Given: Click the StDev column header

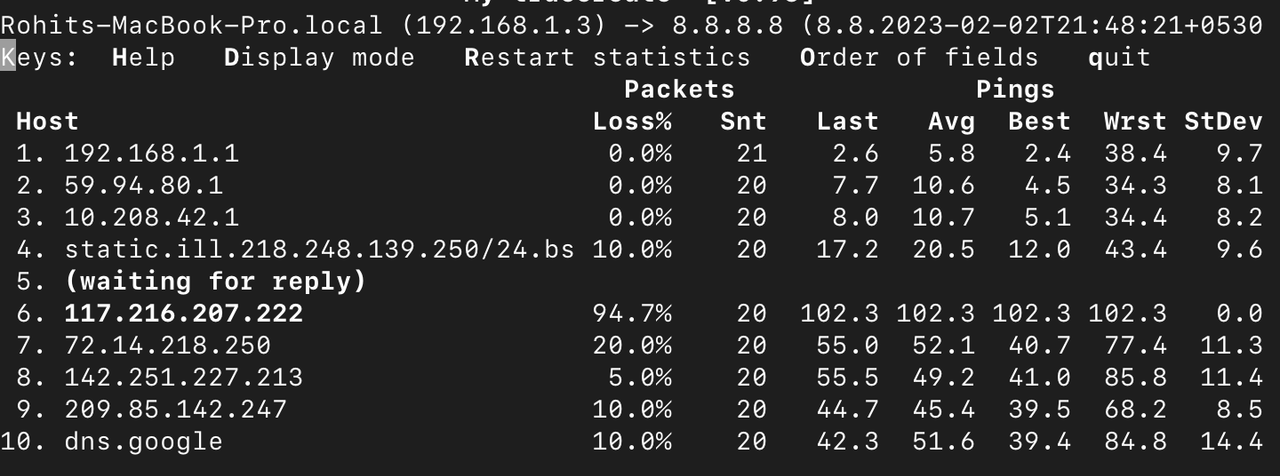Looking at the screenshot, I should click(x=1222, y=122).
